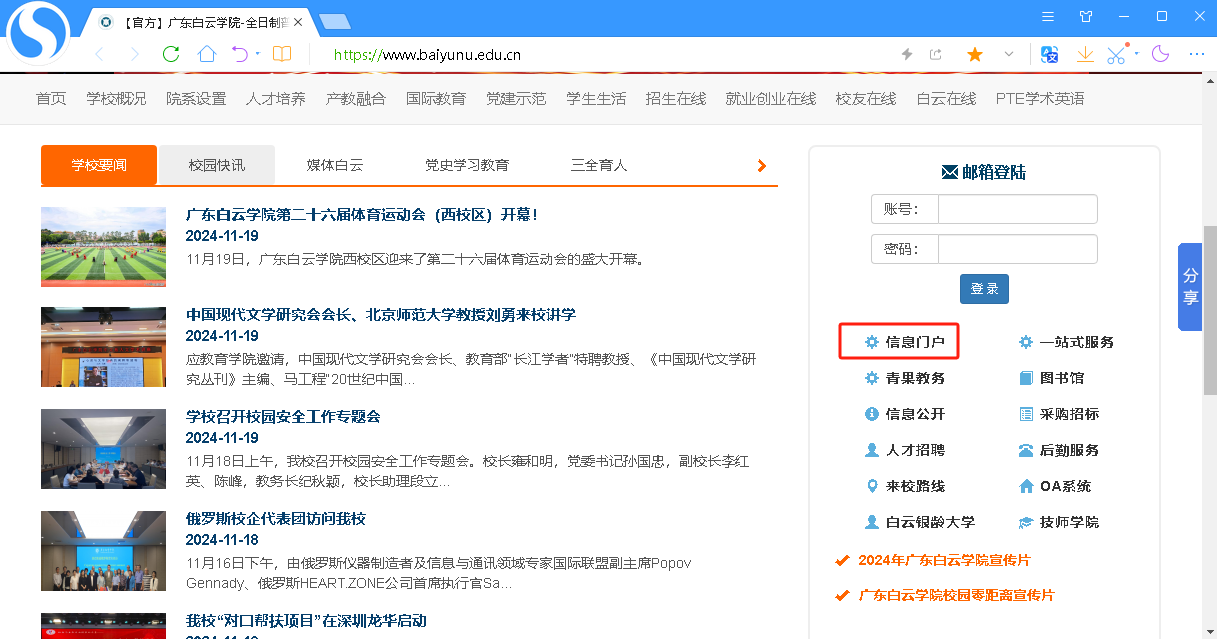Click the orange bookmark star icon
Image resolution: width=1217 pixels, height=639 pixels.
tap(974, 54)
